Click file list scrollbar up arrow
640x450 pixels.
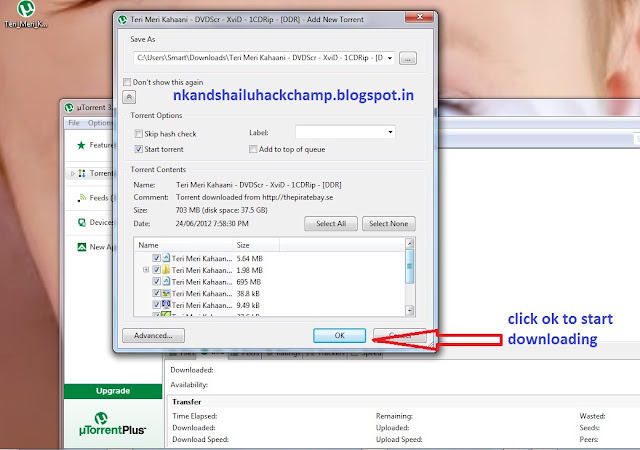pos(409,244)
